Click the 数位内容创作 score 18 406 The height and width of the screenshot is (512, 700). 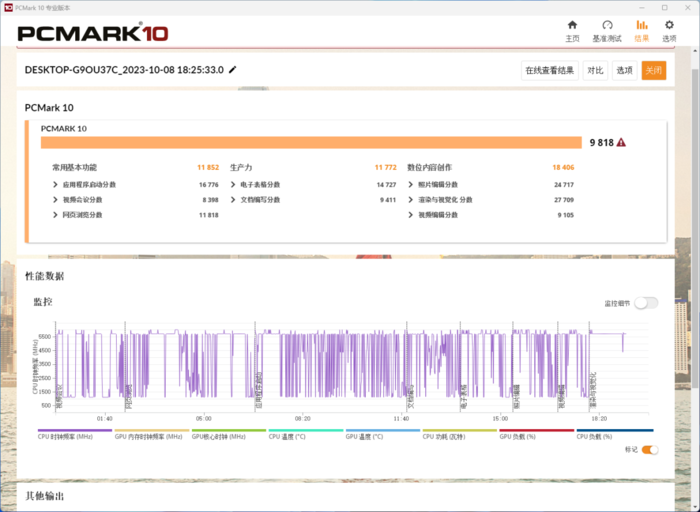pos(563,167)
